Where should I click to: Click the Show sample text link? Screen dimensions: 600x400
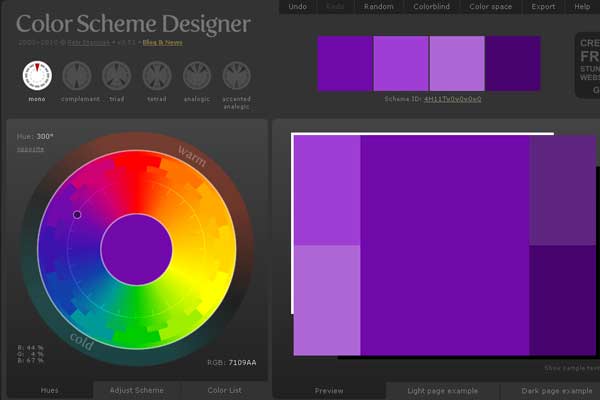(572, 368)
